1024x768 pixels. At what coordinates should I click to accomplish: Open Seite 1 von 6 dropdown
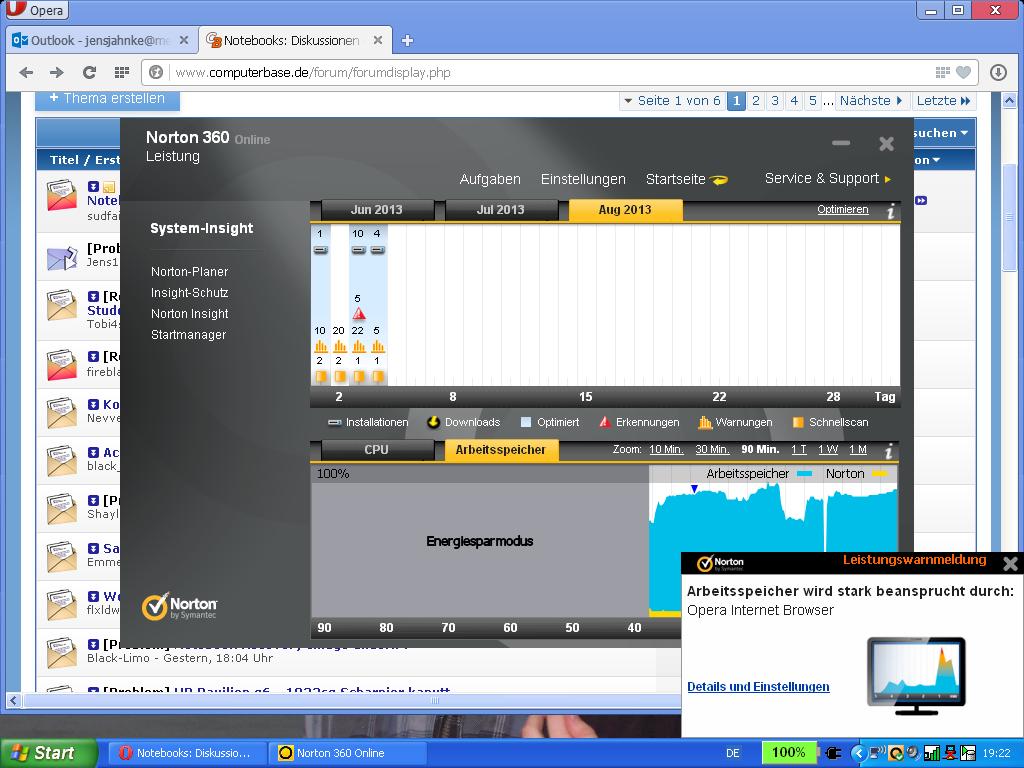[672, 101]
